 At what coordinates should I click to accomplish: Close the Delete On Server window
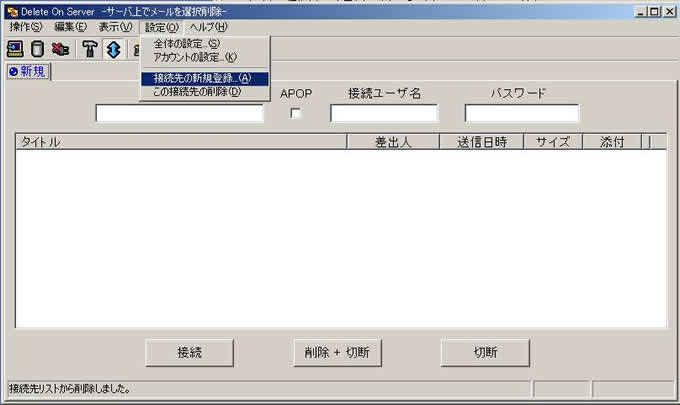[669, 12]
